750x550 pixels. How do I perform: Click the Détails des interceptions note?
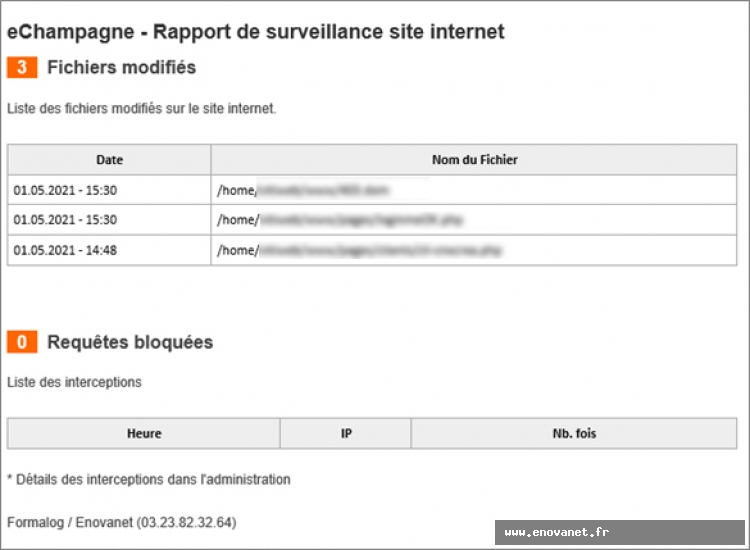[x=149, y=479]
